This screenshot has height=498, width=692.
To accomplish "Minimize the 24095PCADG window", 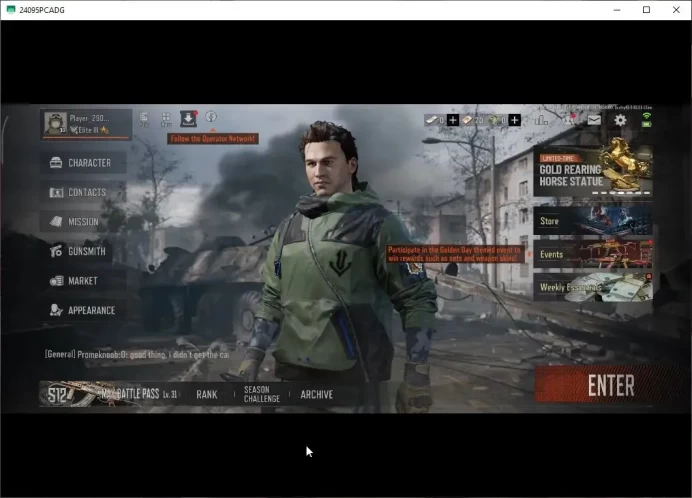I will (617, 10).
